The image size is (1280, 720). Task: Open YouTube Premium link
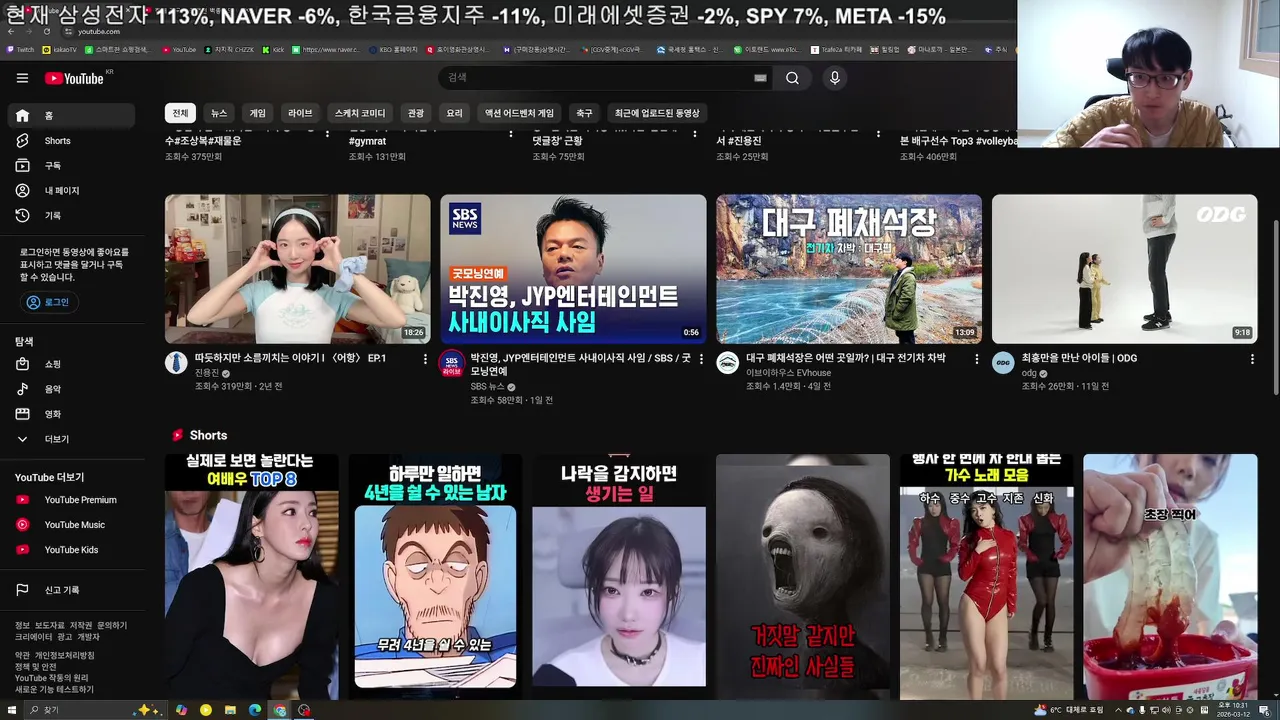pos(70,500)
